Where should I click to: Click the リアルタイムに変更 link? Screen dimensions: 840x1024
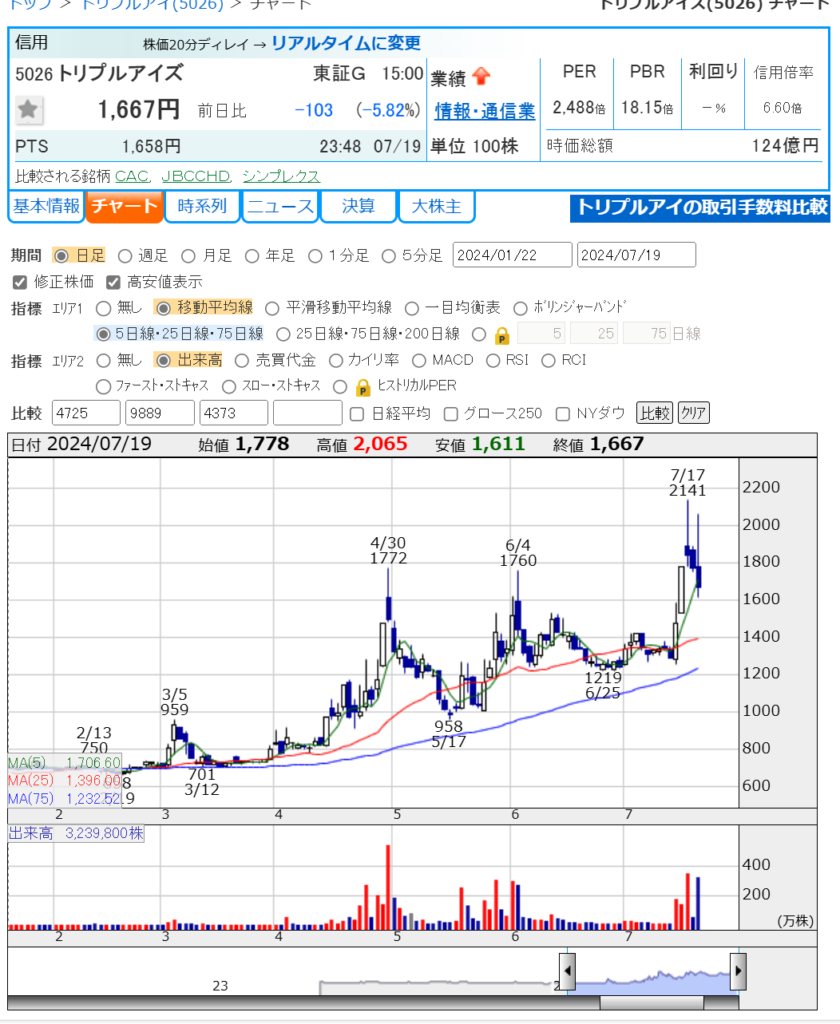pyautogui.click(x=346, y=43)
